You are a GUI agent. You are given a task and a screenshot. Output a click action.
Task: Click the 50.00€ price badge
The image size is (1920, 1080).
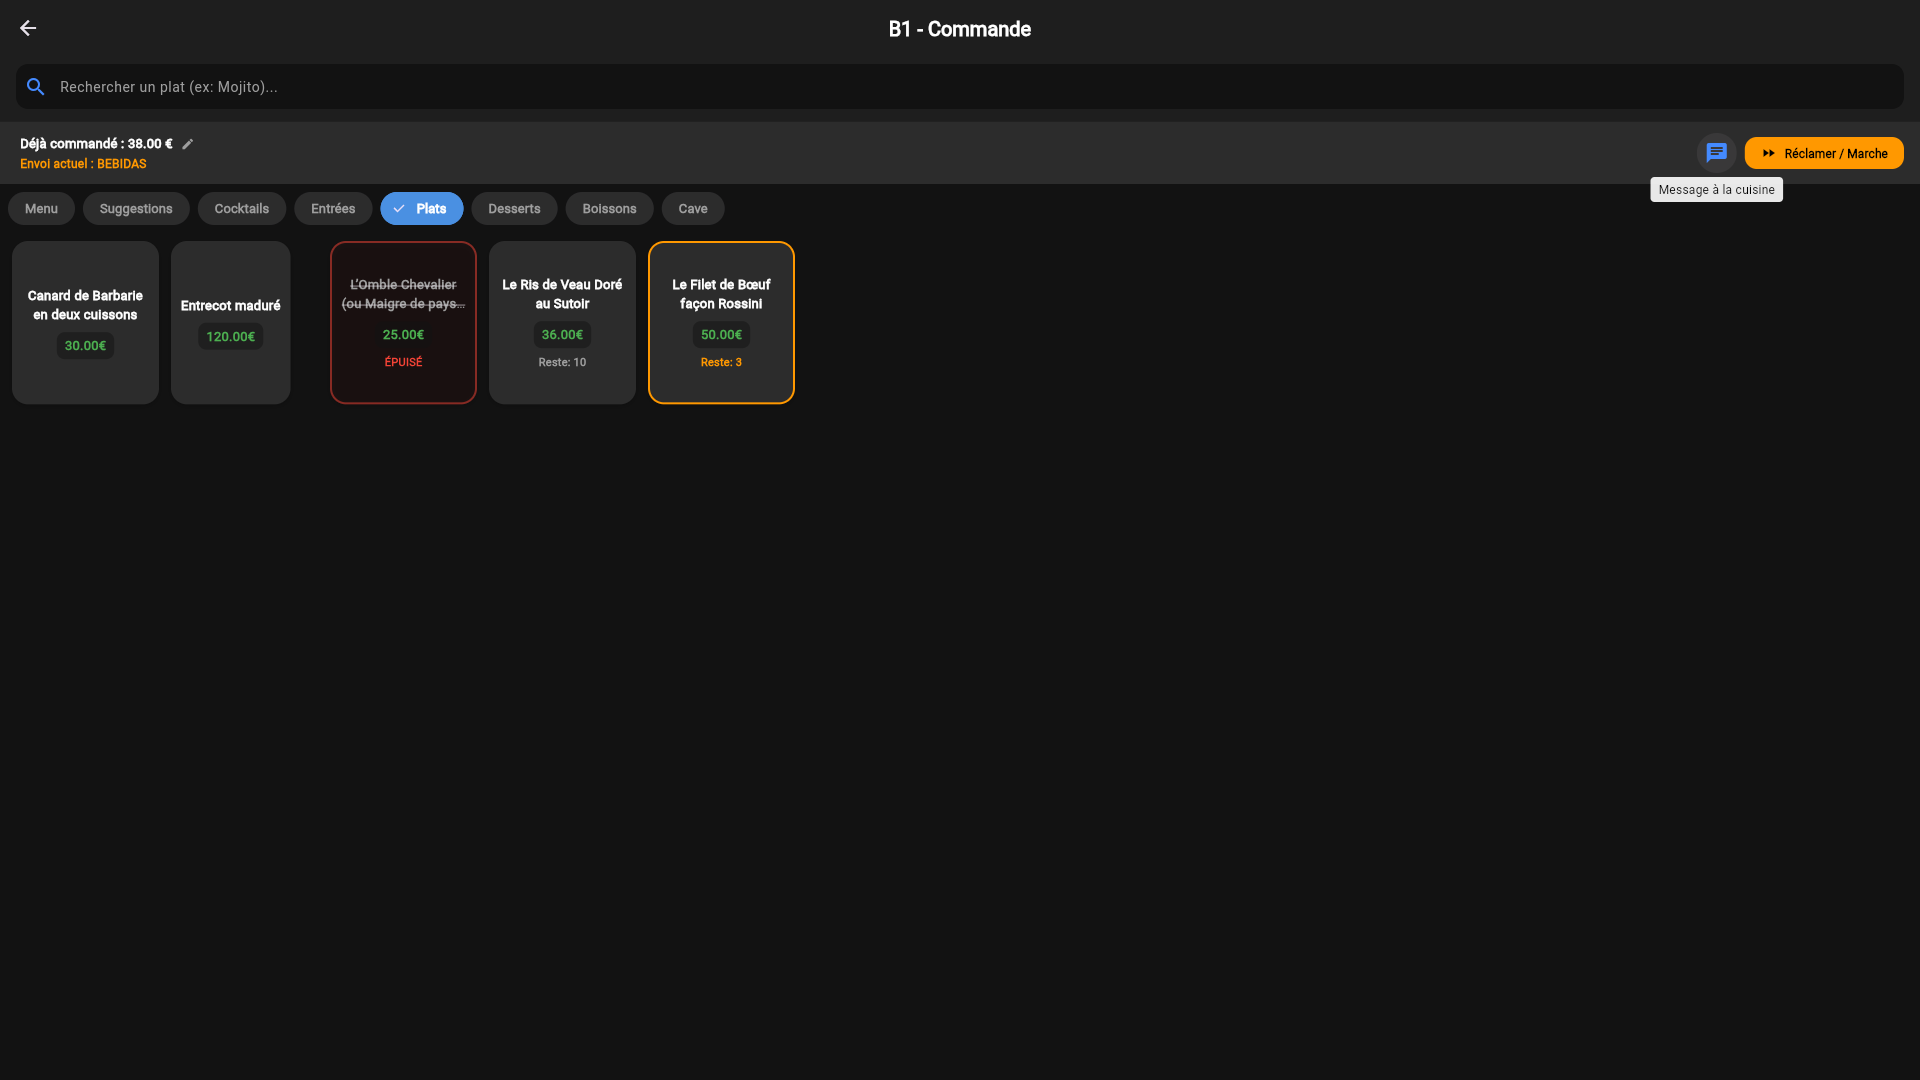[x=721, y=335]
